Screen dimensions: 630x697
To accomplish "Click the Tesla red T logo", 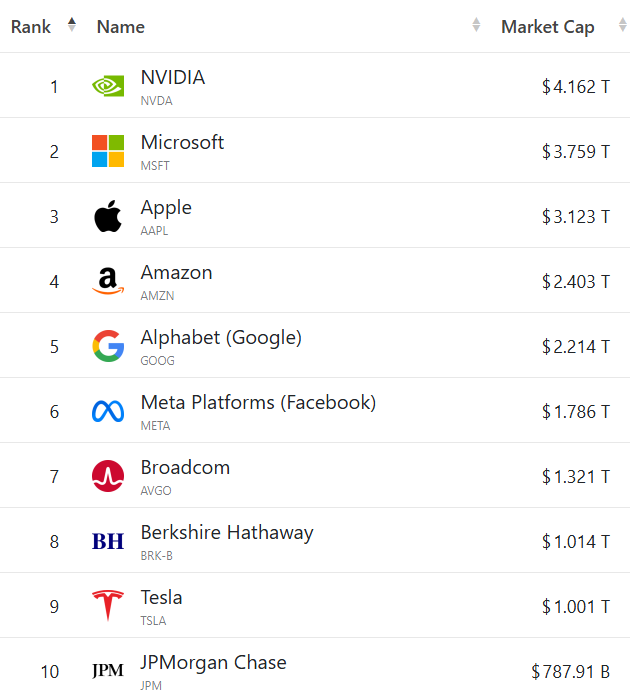I will (x=108, y=605).
